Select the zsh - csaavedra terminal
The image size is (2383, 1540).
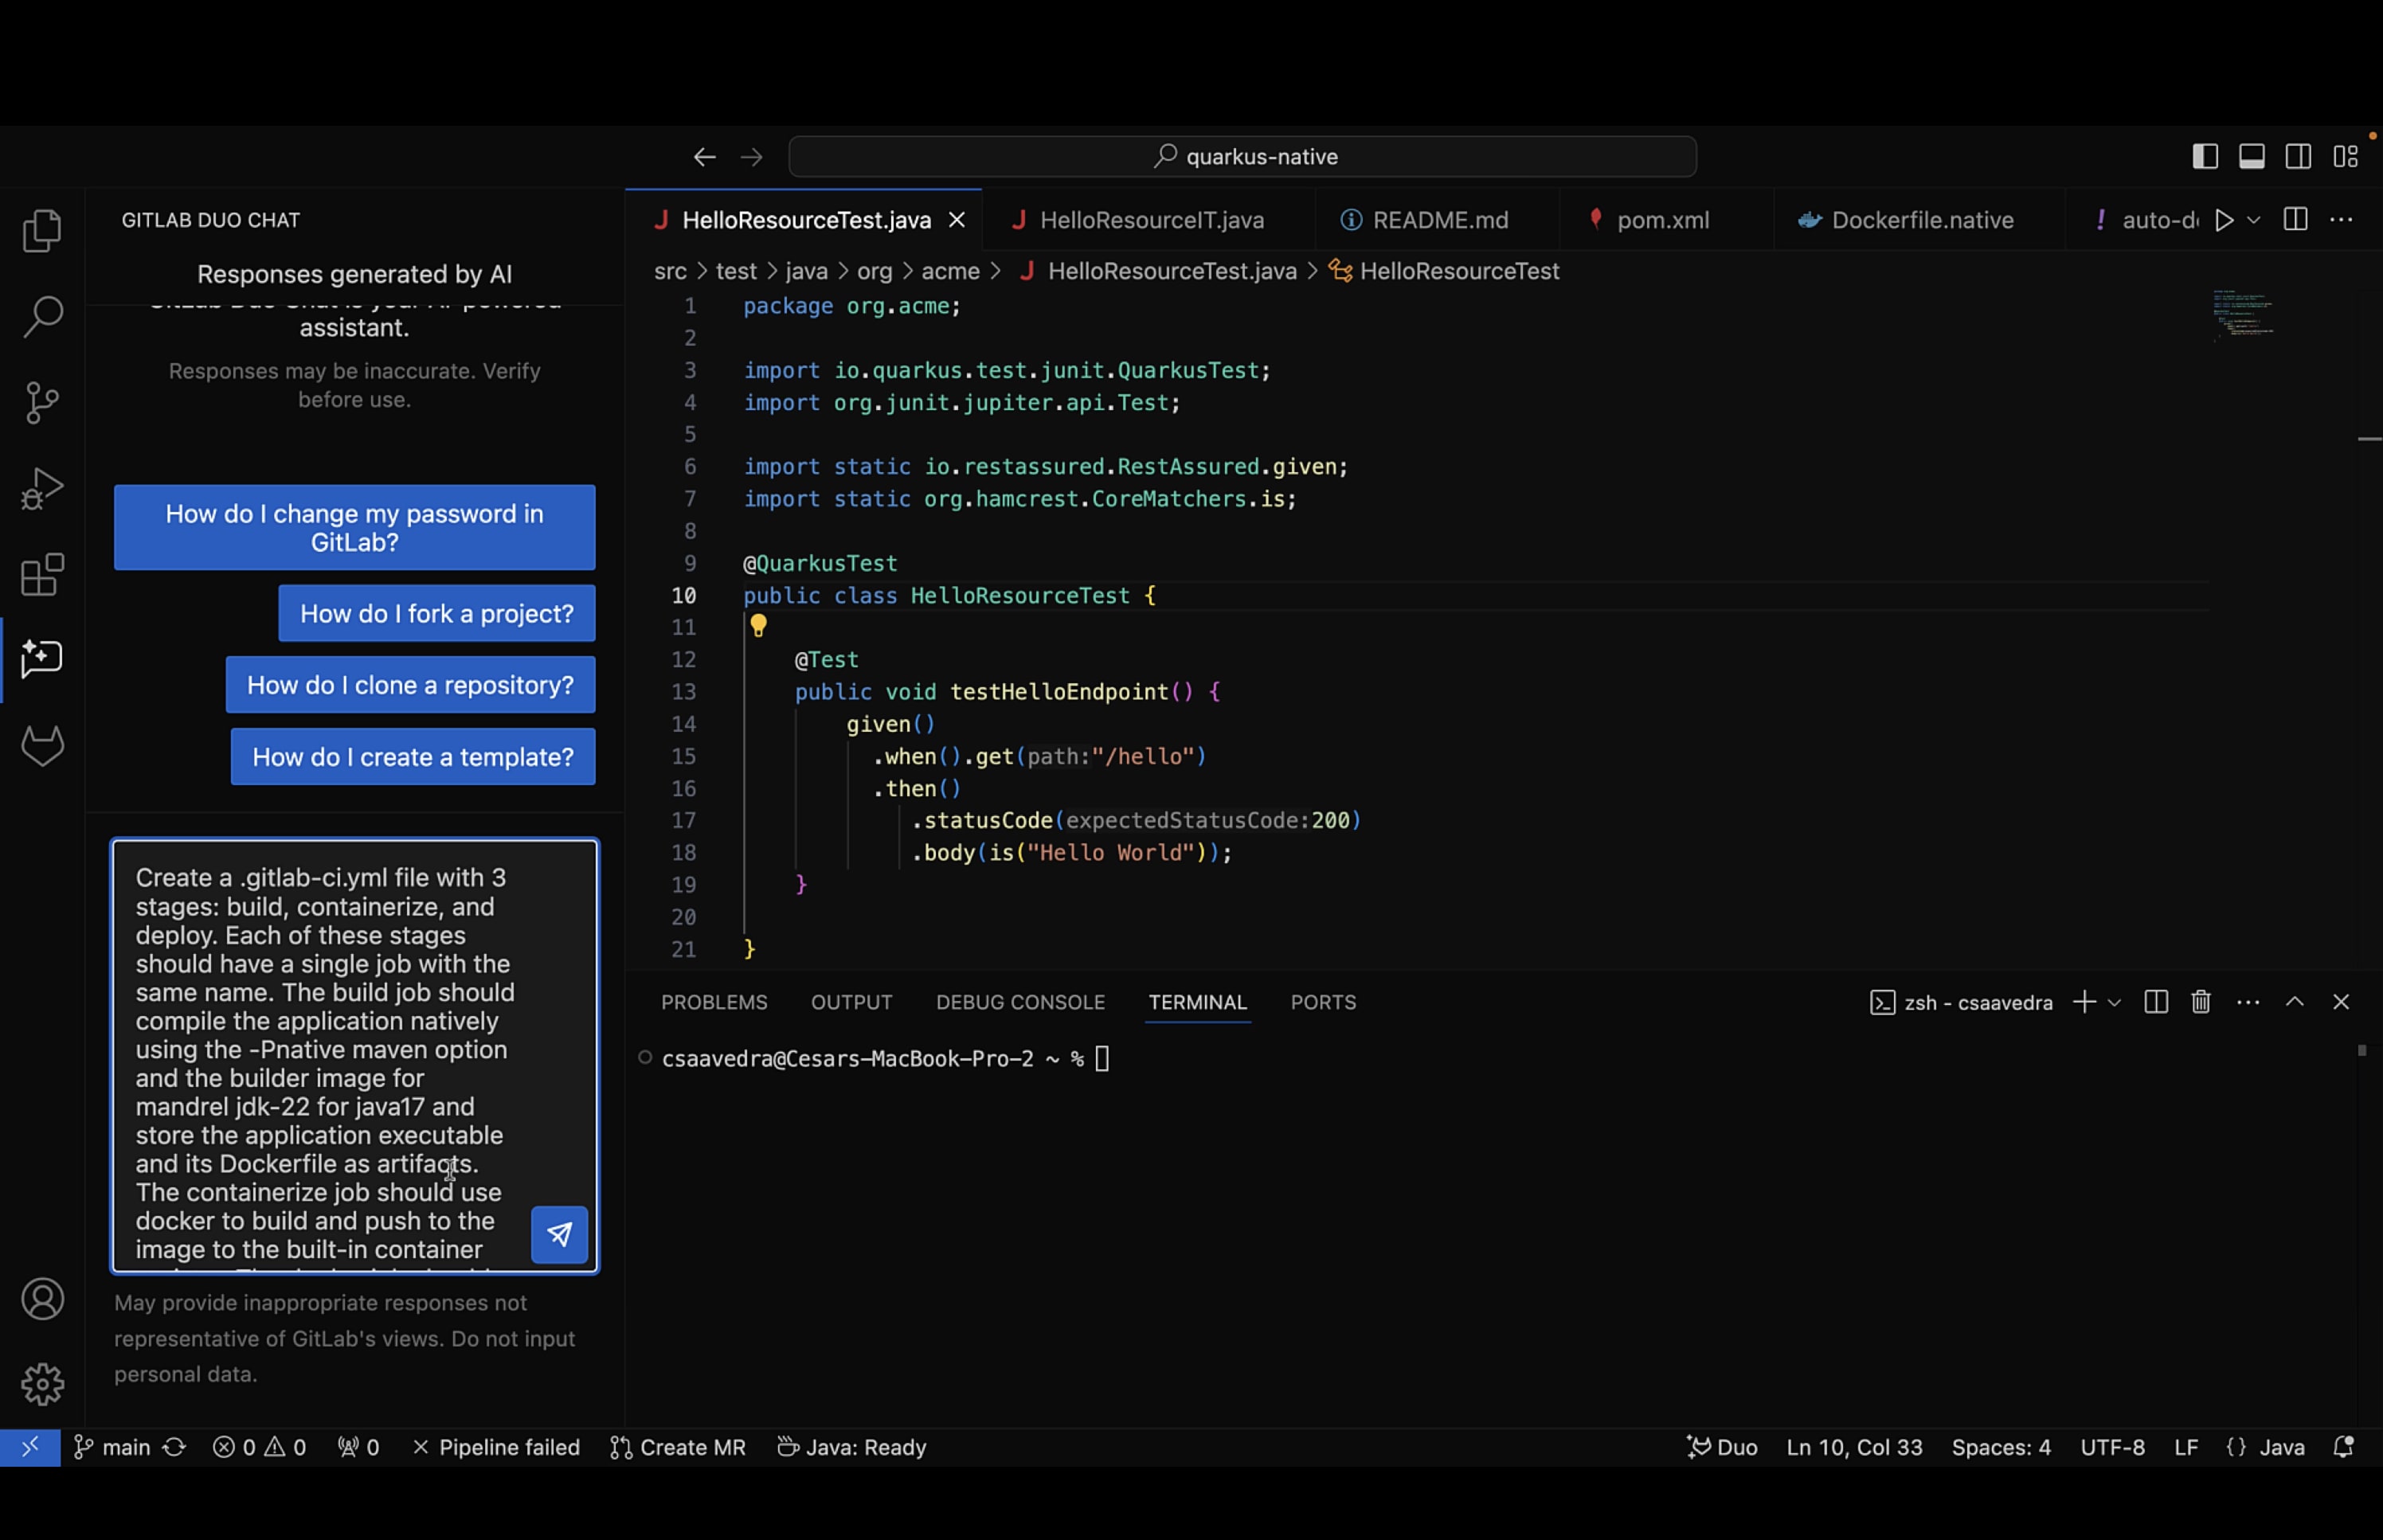coord(1960,1002)
